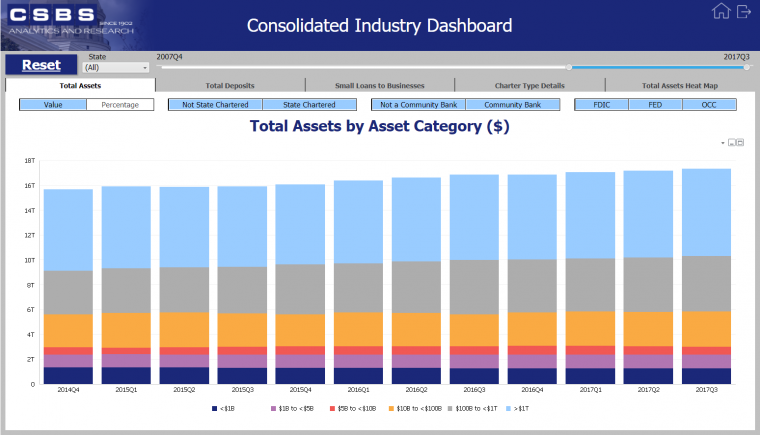This screenshot has width=760, height=435.
Task: Click the red segment of the 2016Q4 bar
Action: 532,350
